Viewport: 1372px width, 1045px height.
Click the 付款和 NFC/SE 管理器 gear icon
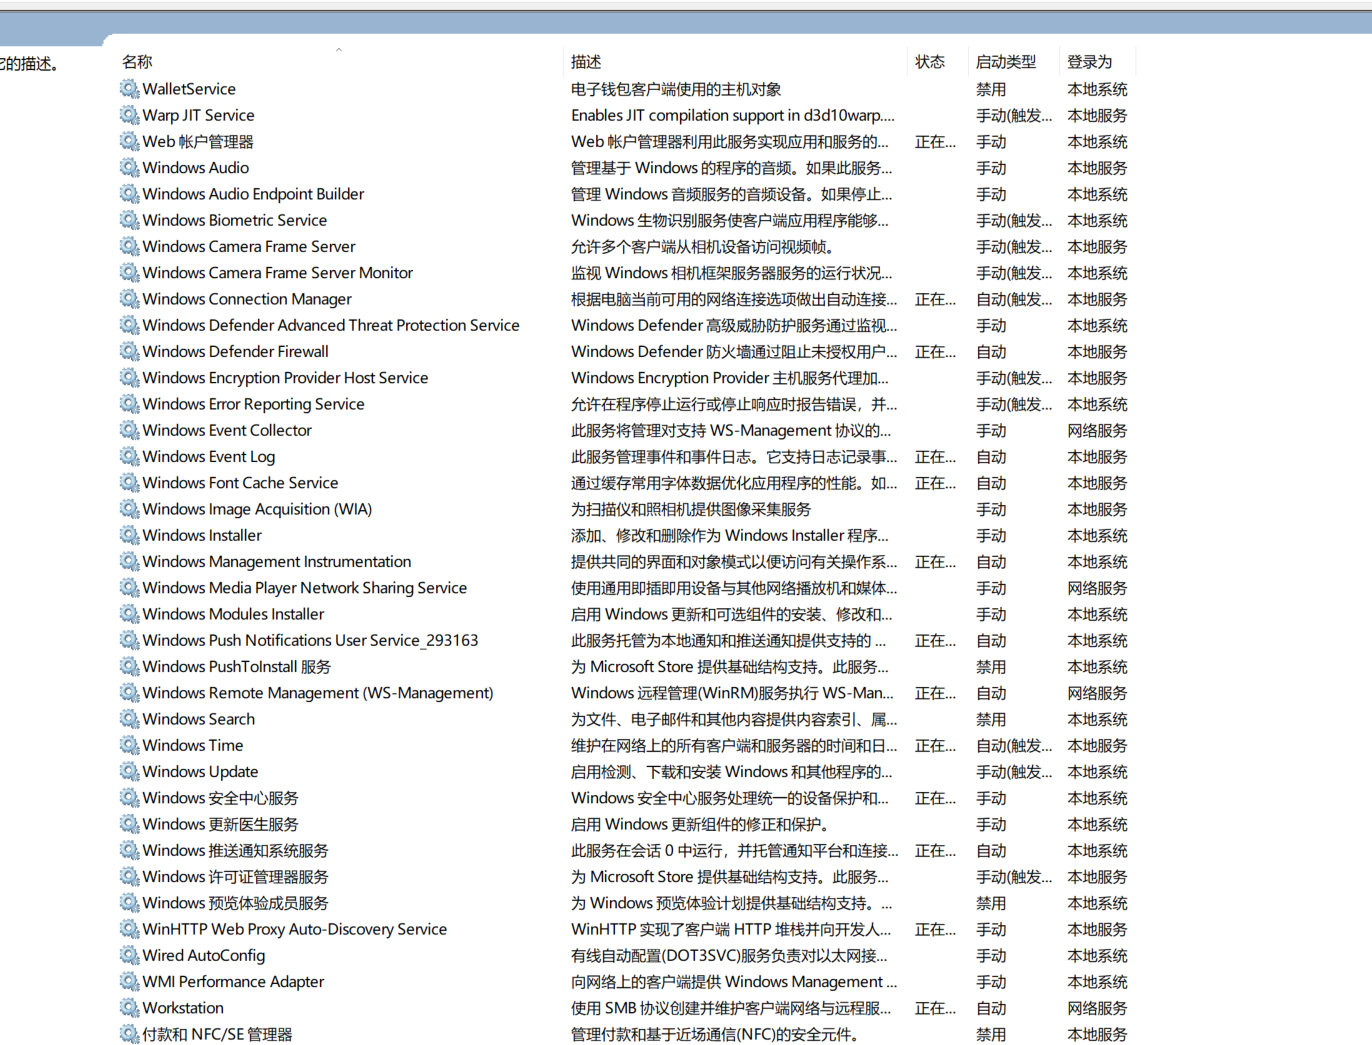[129, 1034]
